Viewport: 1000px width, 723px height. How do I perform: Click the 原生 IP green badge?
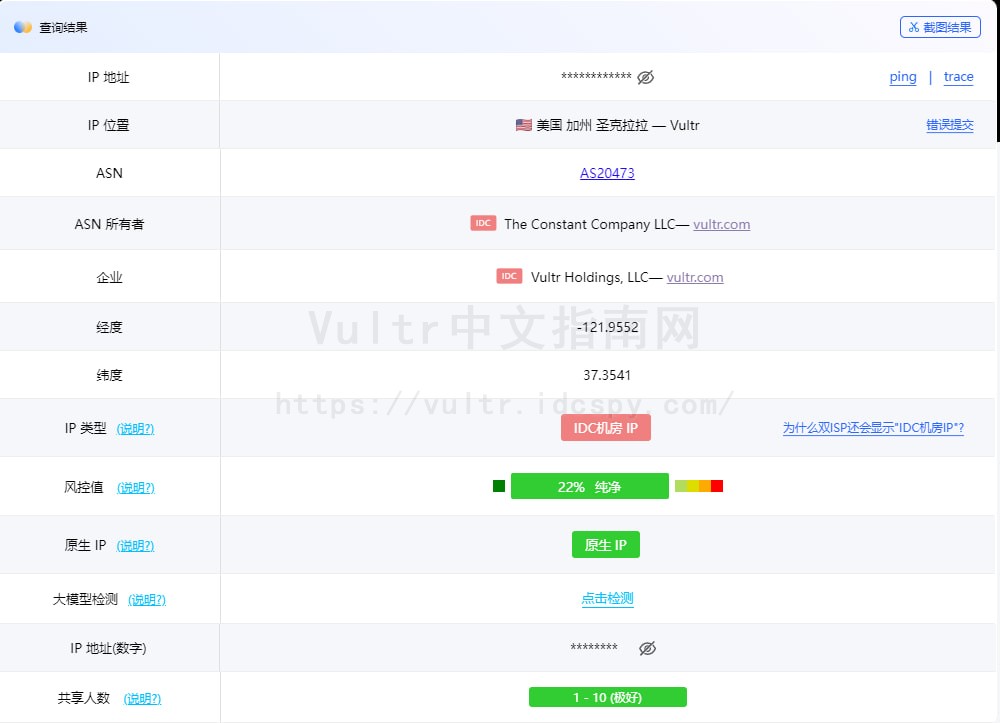click(x=606, y=544)
